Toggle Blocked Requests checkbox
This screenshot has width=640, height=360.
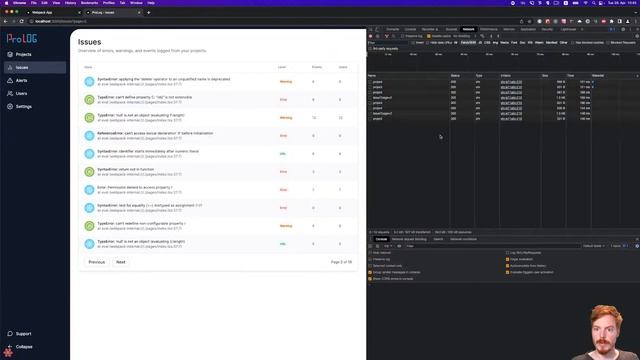coord(608,42)
